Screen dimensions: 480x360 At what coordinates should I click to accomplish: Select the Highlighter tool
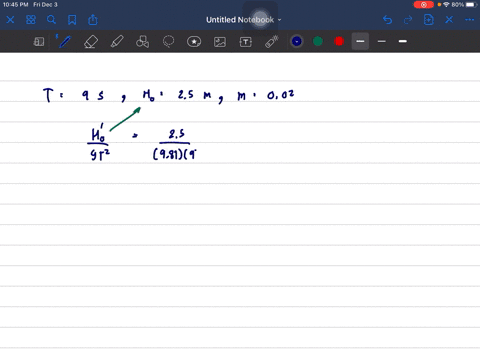117,42
